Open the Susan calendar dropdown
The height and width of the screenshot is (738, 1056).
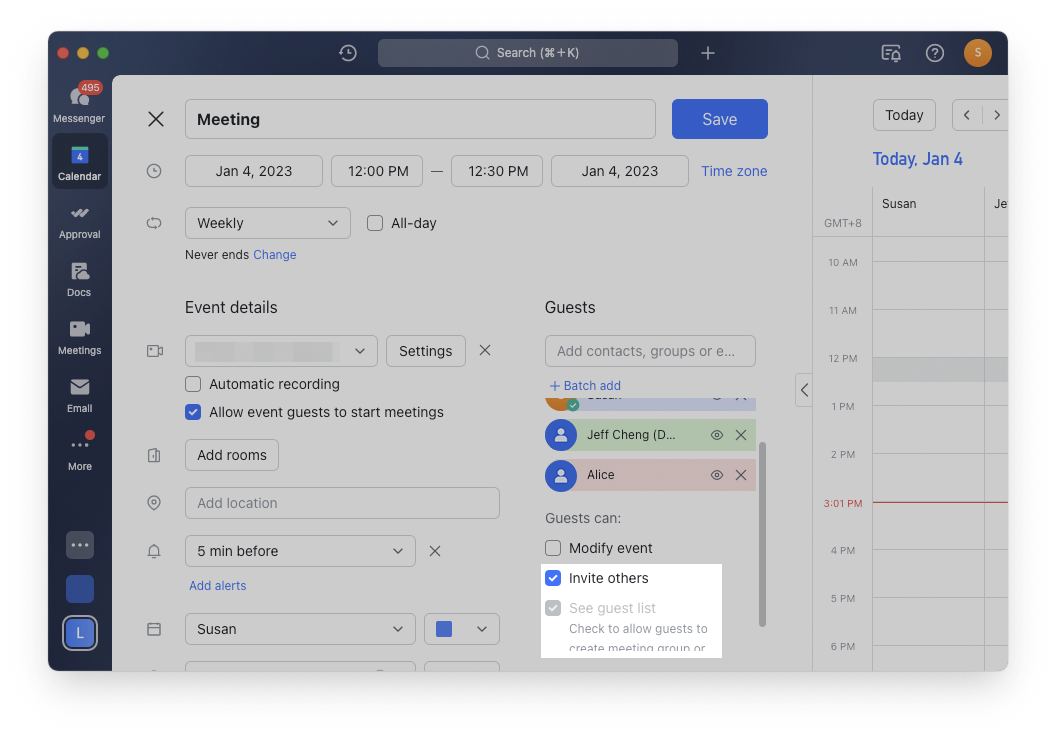(299, 629)
